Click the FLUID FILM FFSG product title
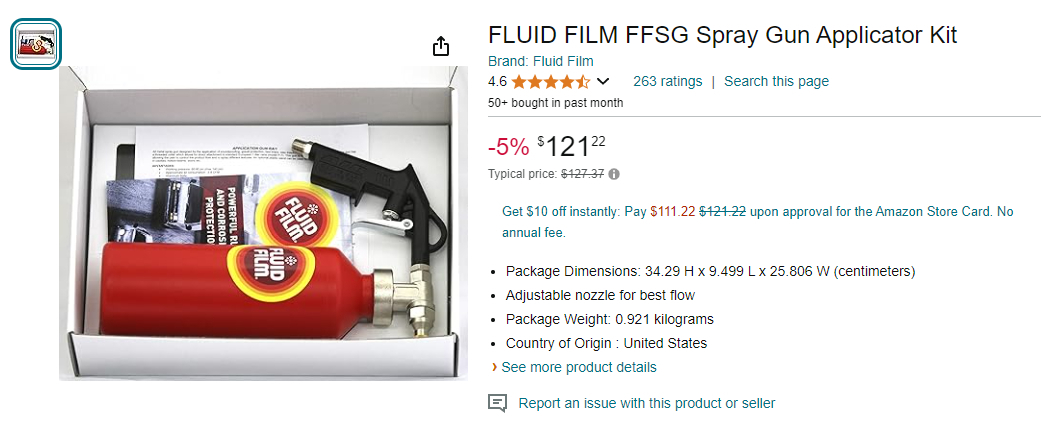 pos(722,35)
